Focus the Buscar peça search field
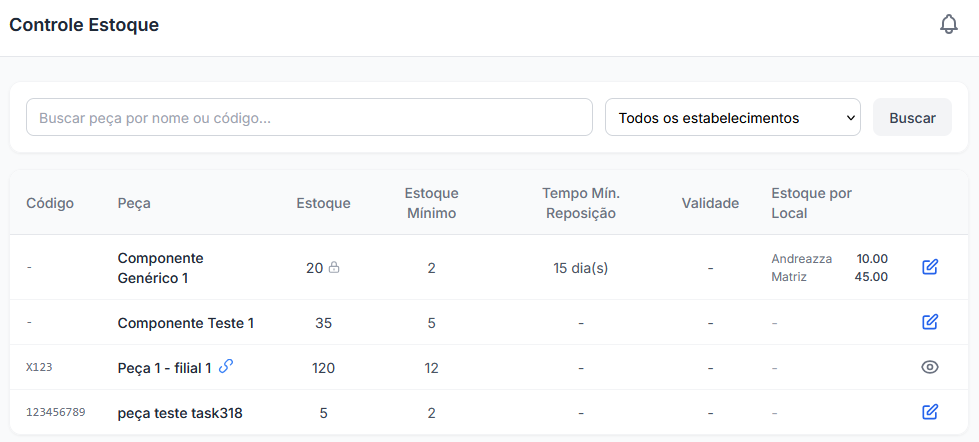979x442 pixels. pyautogui.click(x=309, y=117)
